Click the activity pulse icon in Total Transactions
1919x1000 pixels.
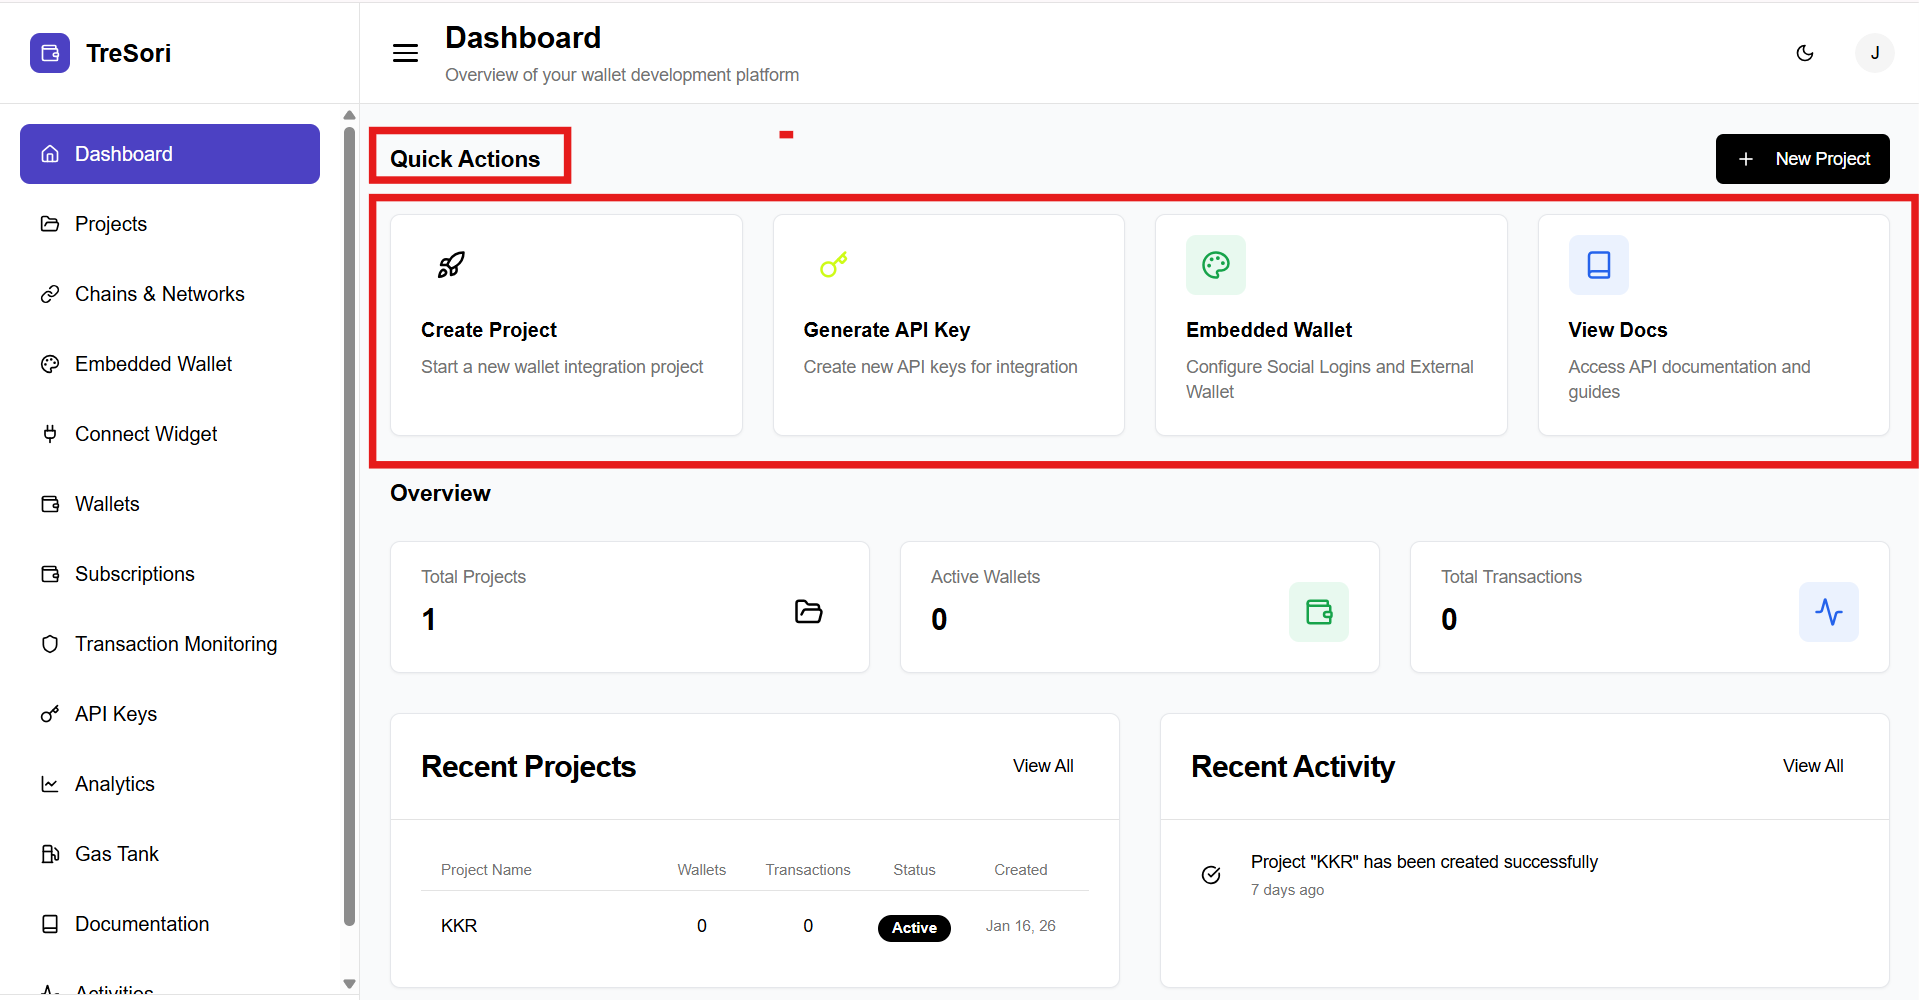[x=1828, y=611]
